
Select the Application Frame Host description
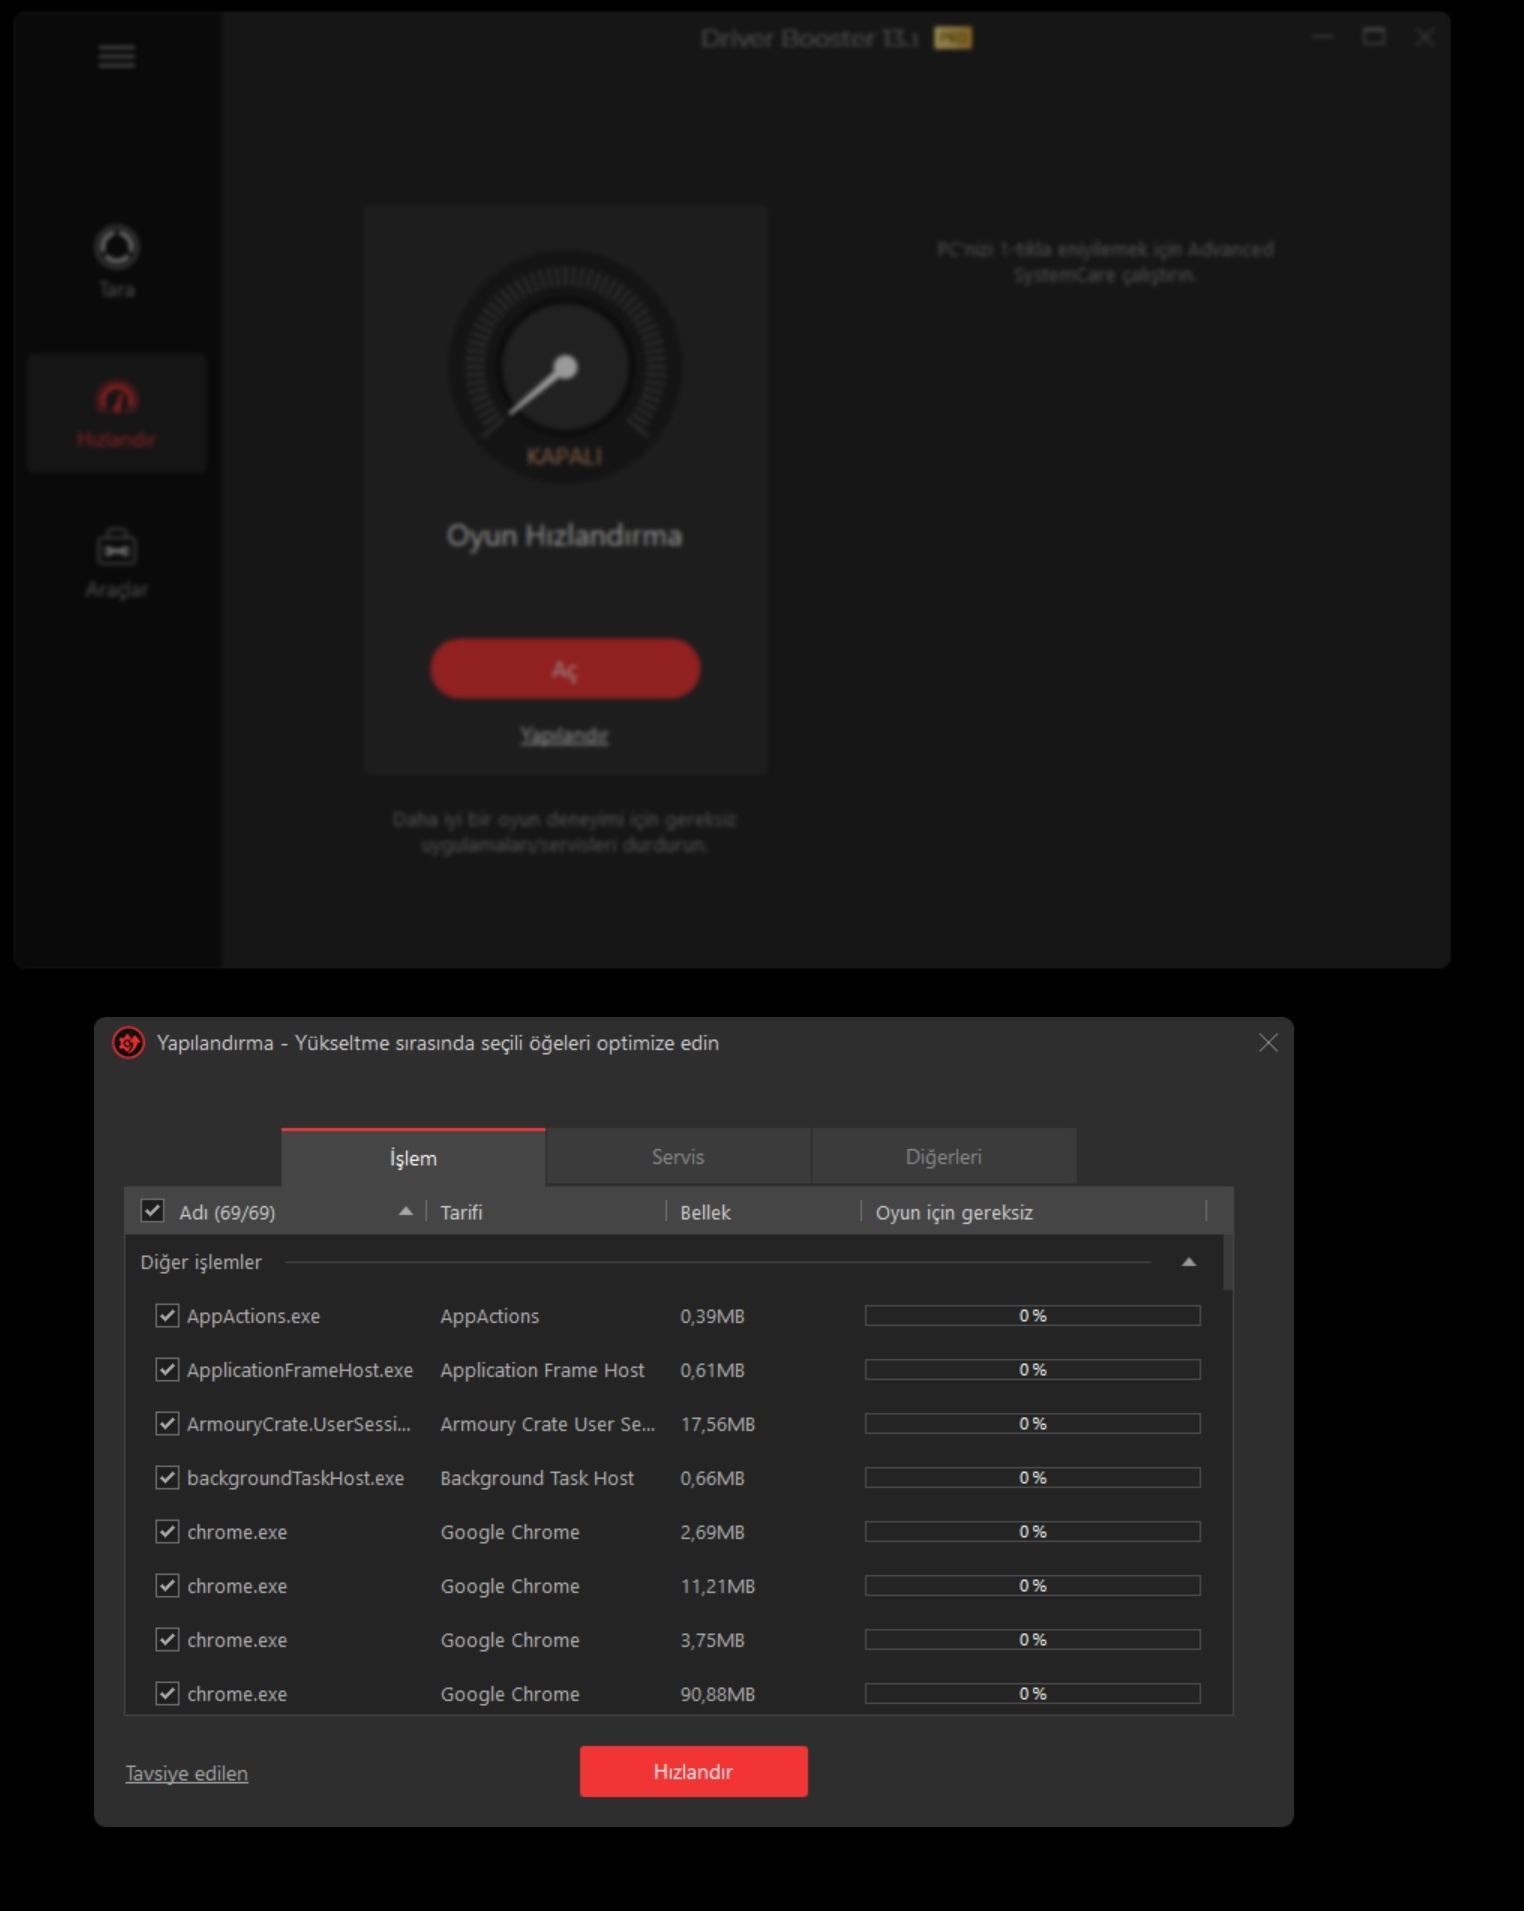coord(542,1370)
